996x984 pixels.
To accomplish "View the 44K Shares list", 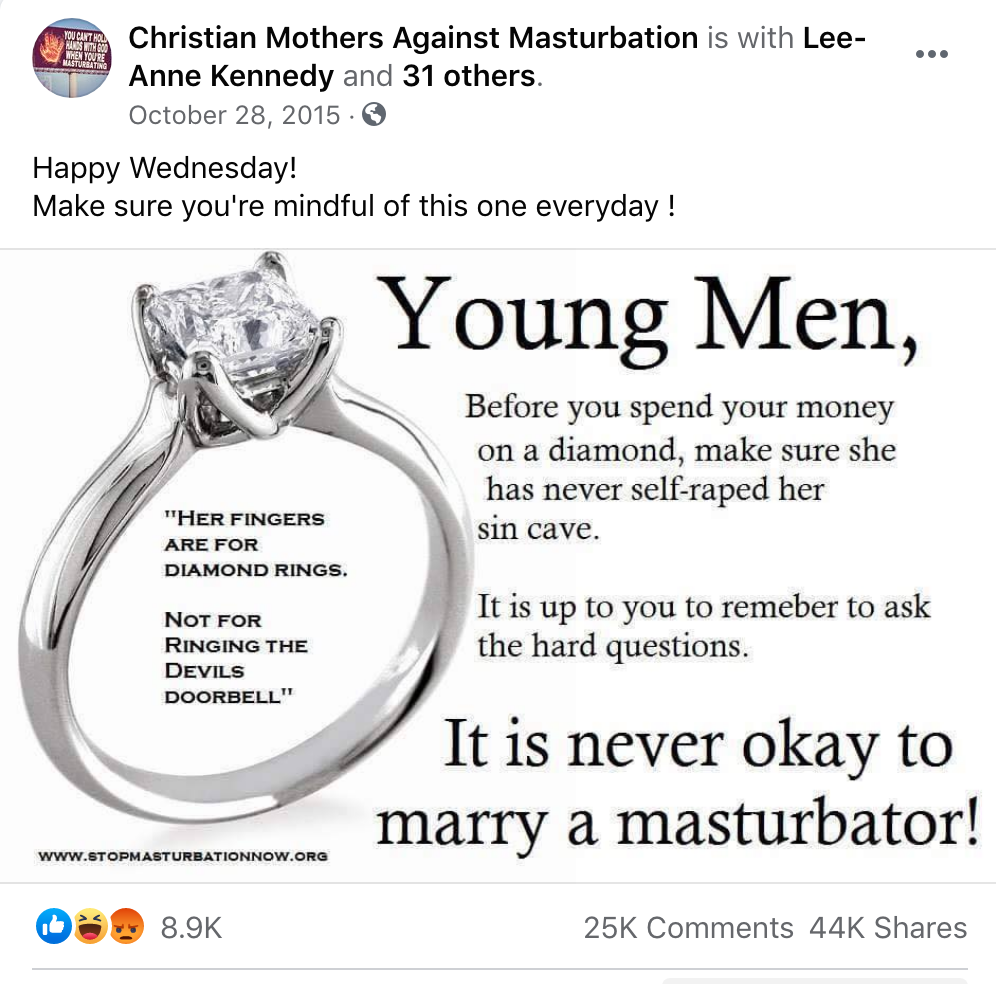I will (888, 928).
